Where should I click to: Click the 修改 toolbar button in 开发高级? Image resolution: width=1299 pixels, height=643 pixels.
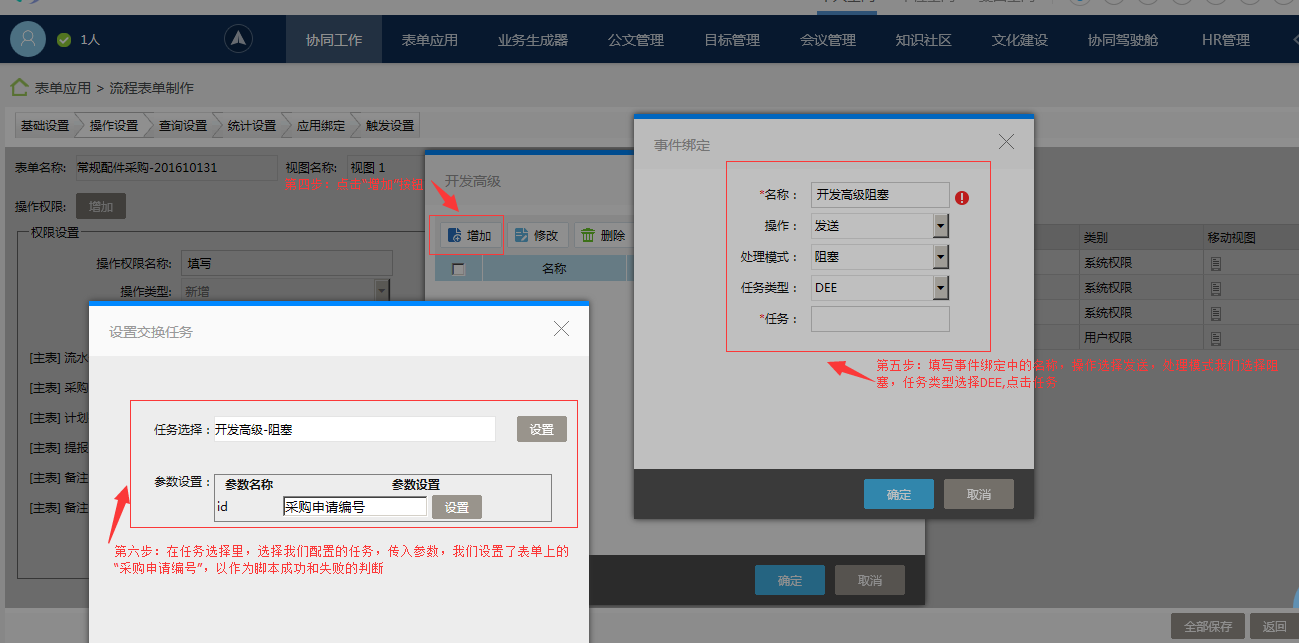point(537,235)
